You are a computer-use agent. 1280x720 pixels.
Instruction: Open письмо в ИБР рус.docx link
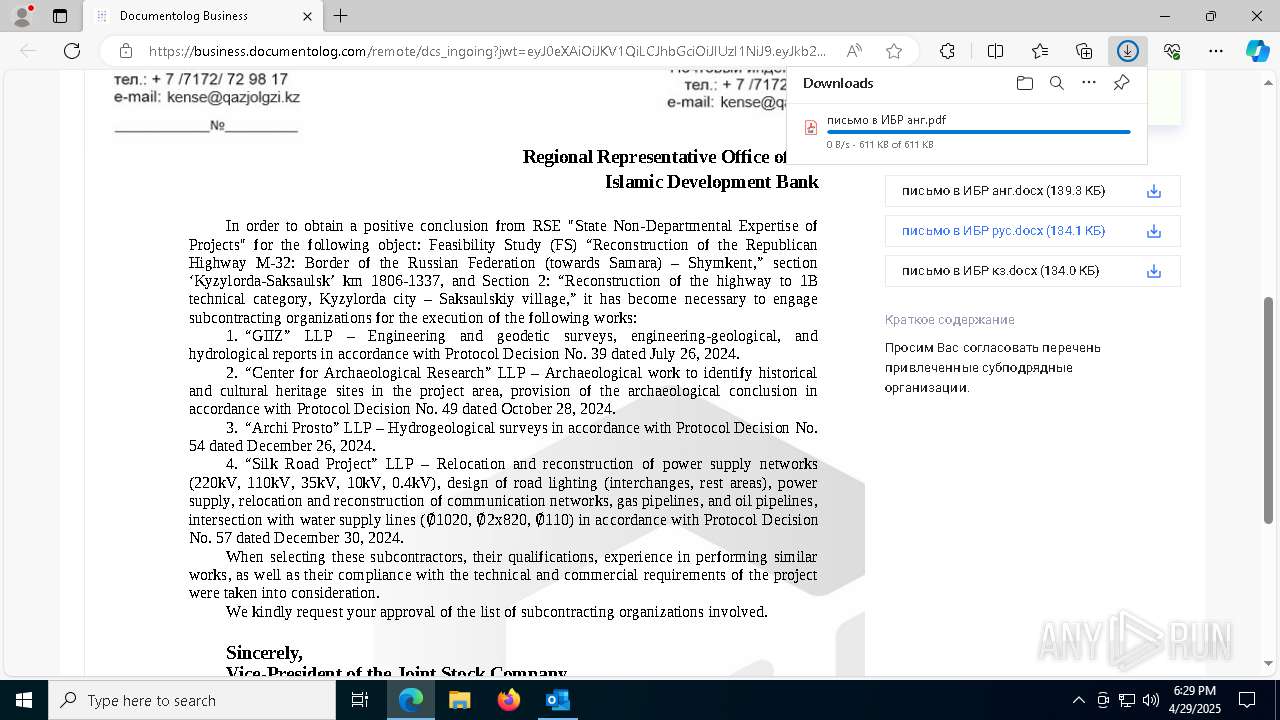(x=1003, y=231)
